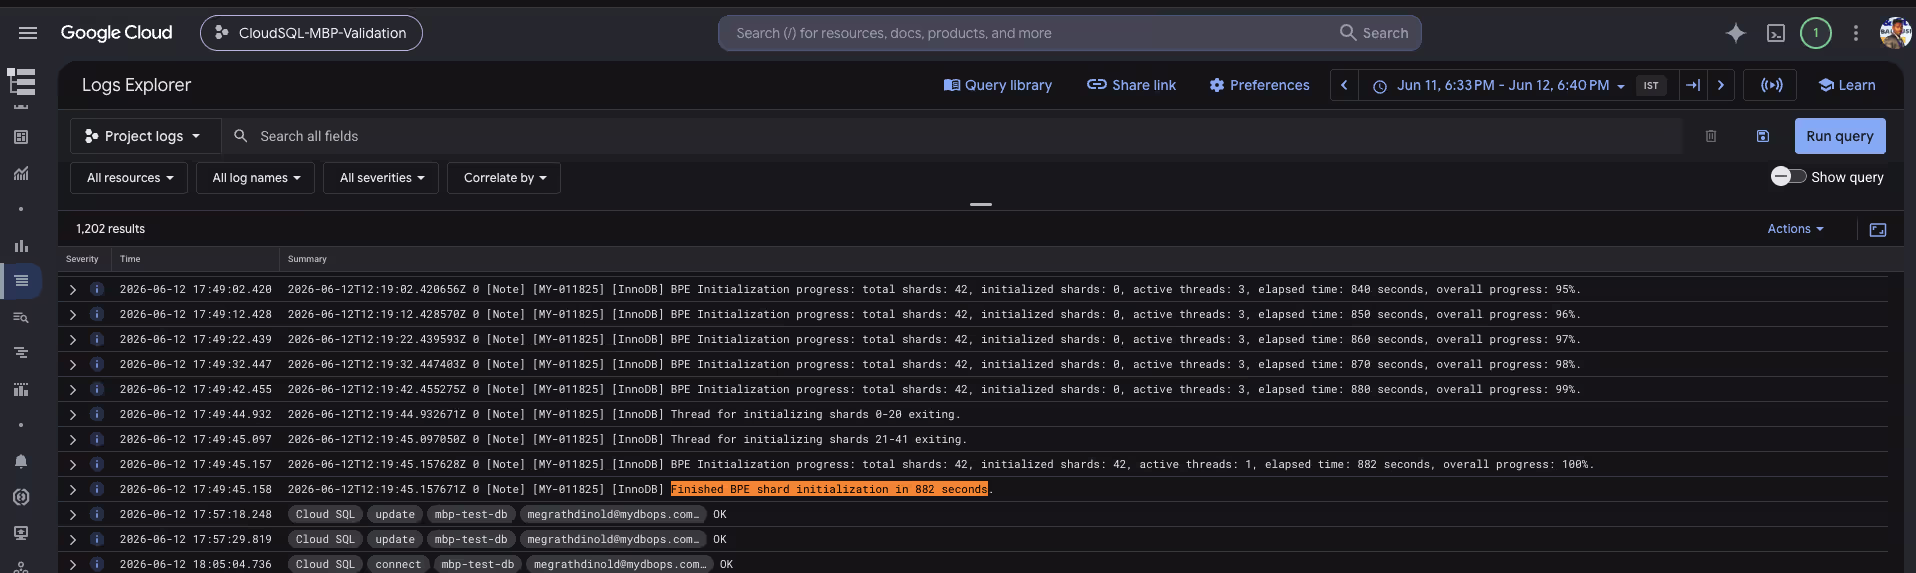Open Metrics explorer chart icon in sidebar

21,173
